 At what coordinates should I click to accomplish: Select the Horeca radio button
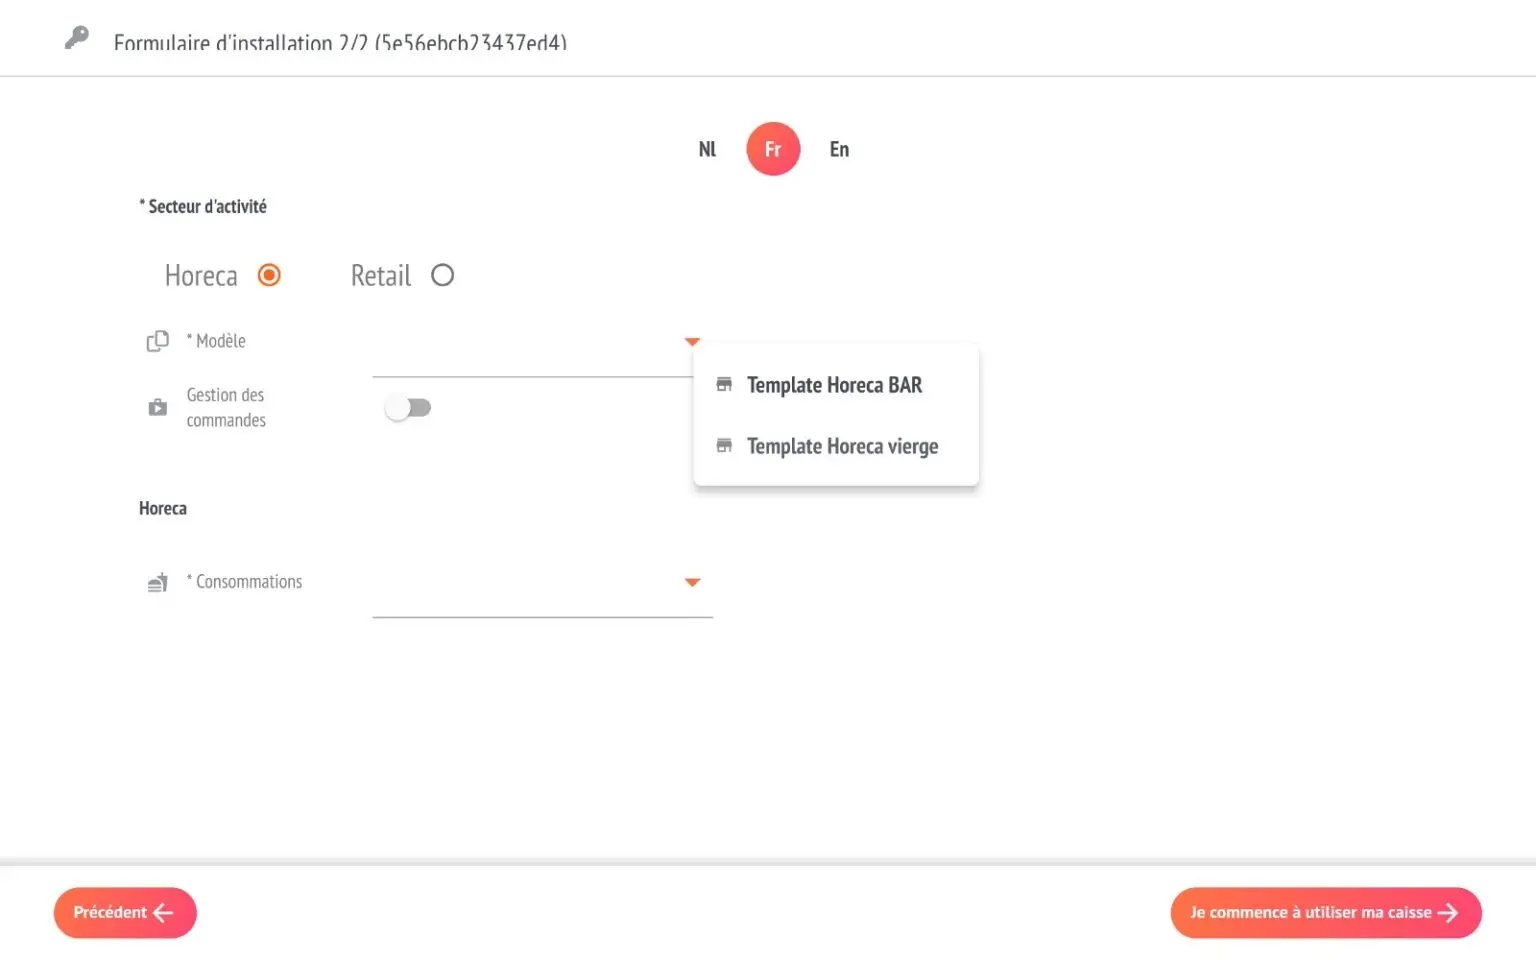point(269,275)
